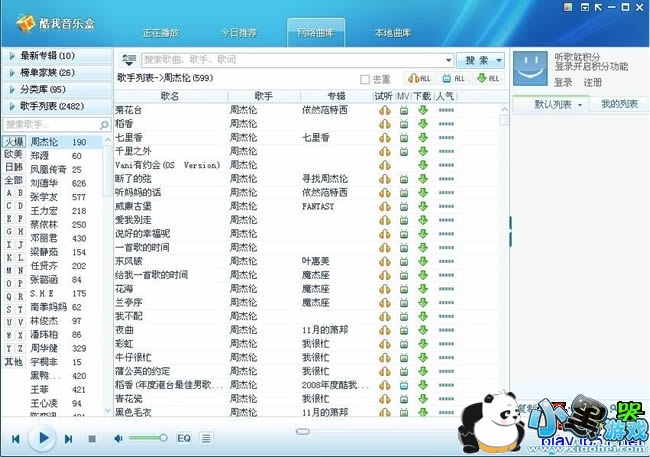The height and width of the screenshot is (457, 650).
Task: Switch to the 正在播放 tab
Action: click(161, 33)
